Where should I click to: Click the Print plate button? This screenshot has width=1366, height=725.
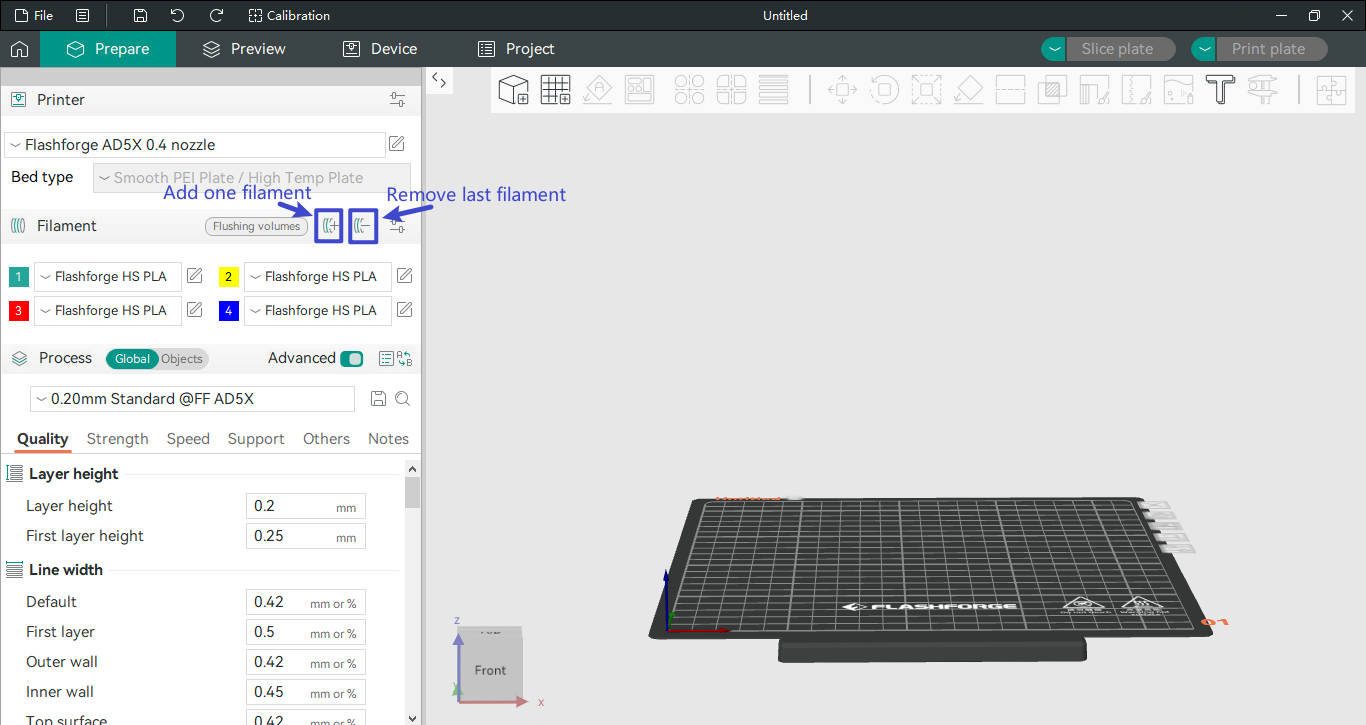[x=1272, y=49]
